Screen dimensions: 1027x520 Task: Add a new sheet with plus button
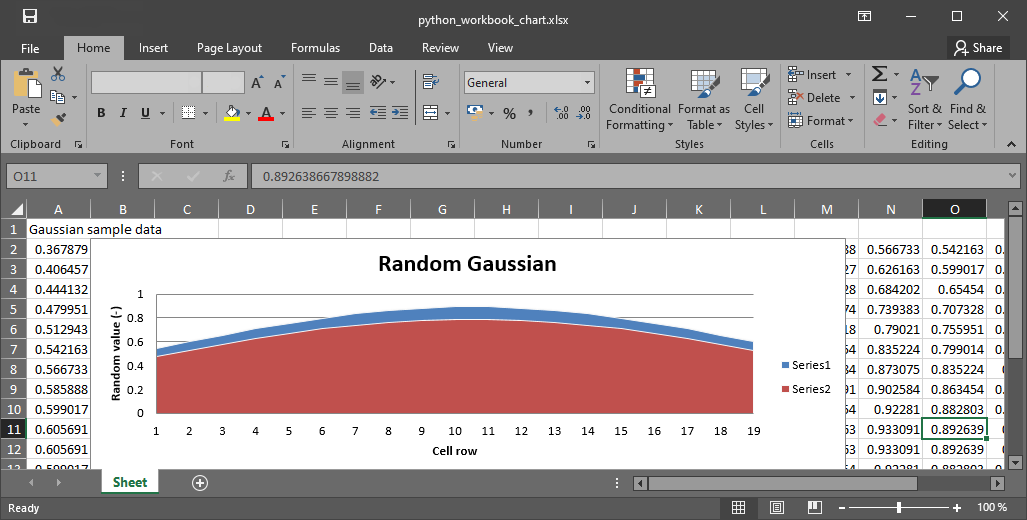click(200, 483)
